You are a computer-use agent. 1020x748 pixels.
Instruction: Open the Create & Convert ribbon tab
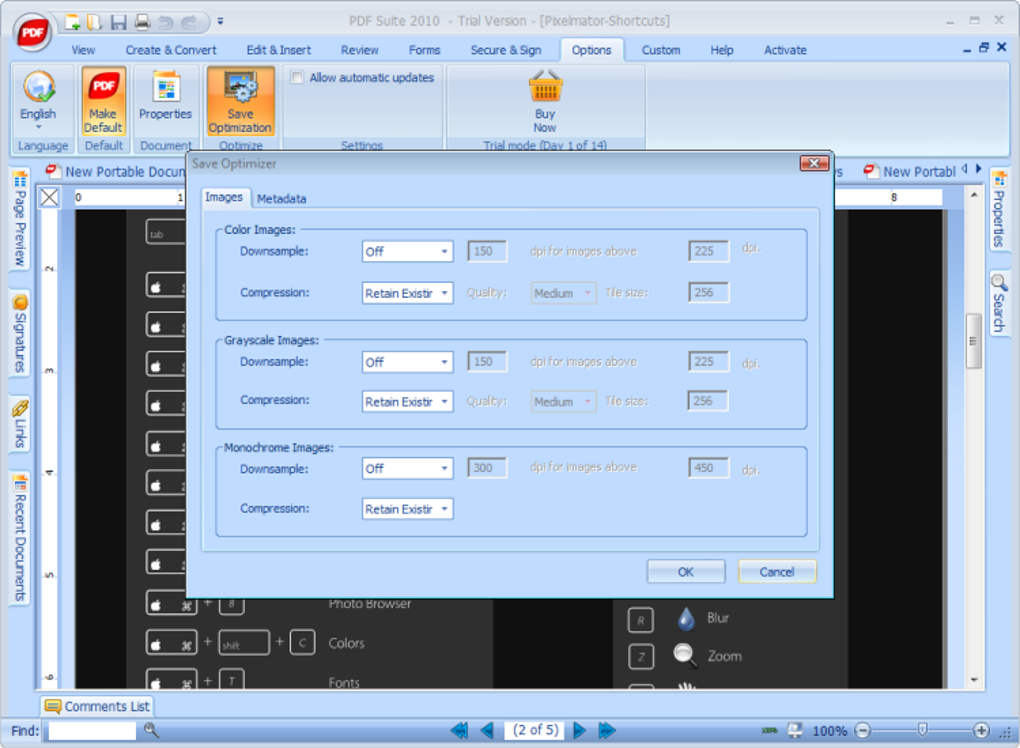click(171, 50)
